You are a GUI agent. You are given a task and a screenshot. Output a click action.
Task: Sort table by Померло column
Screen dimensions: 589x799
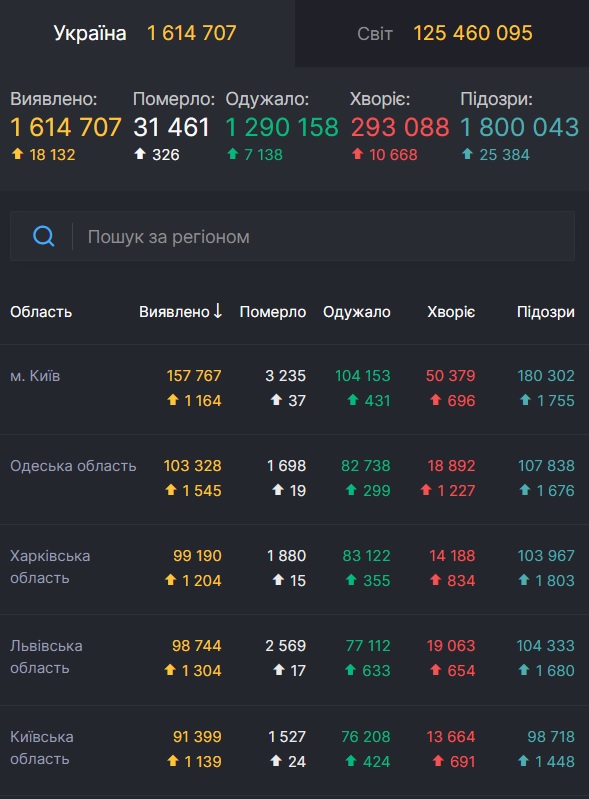pos(273,311)
